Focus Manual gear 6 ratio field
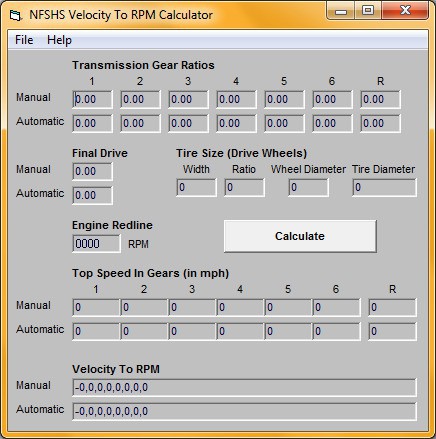 [332, 99]
